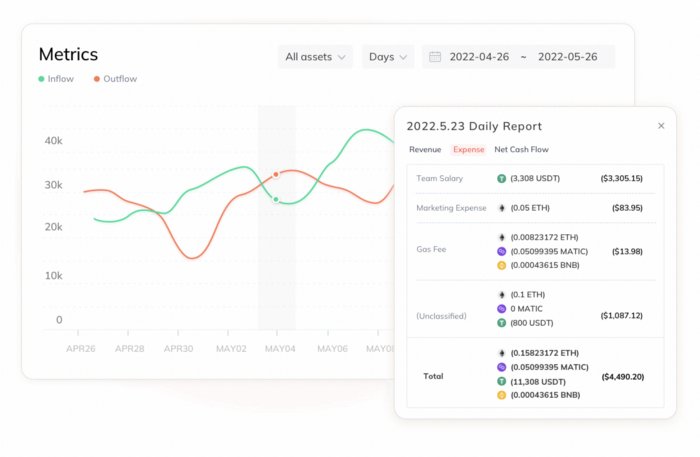Click the ETH icon in Total row
Screen dimensions: 700x457
[x=502, y=353]
